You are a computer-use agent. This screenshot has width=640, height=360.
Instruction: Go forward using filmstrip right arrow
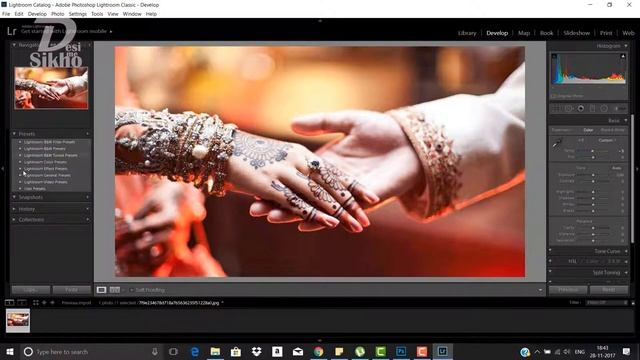(x=52, y=303)
